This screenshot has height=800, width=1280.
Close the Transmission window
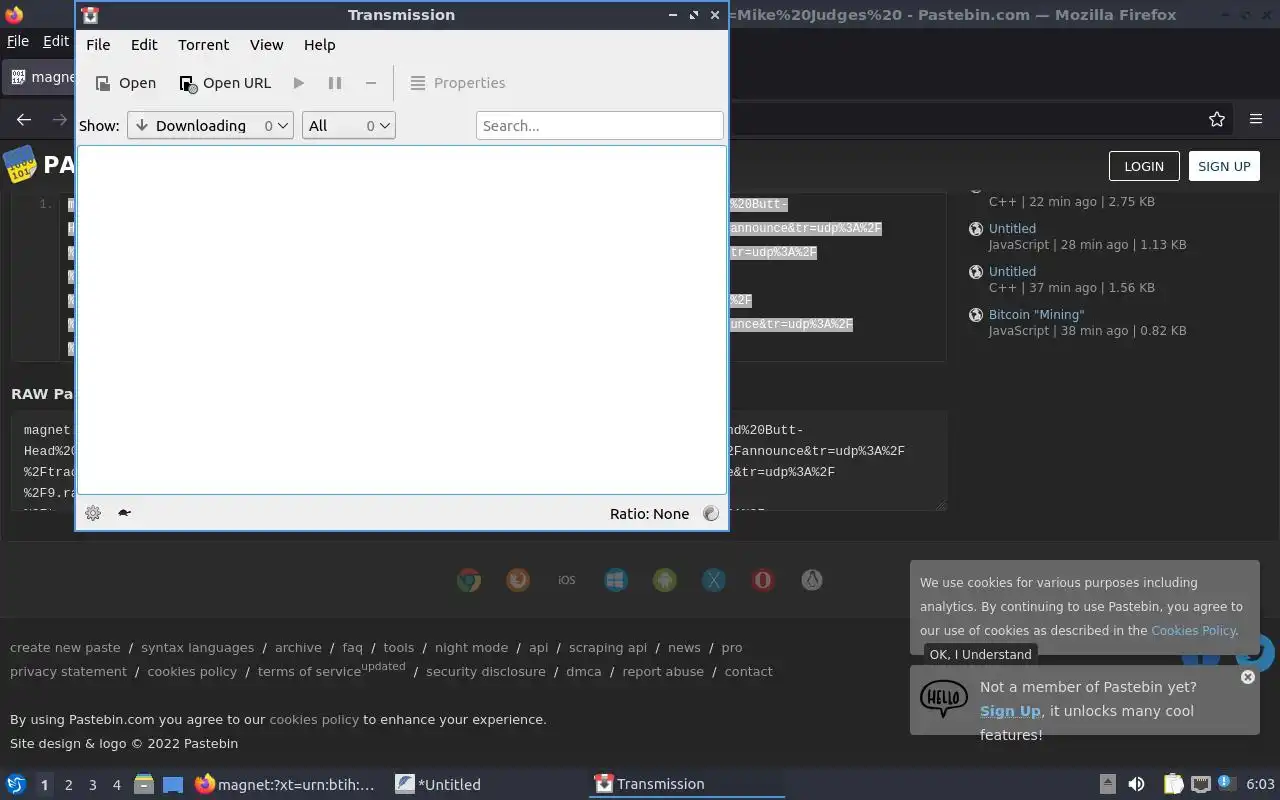715,15
